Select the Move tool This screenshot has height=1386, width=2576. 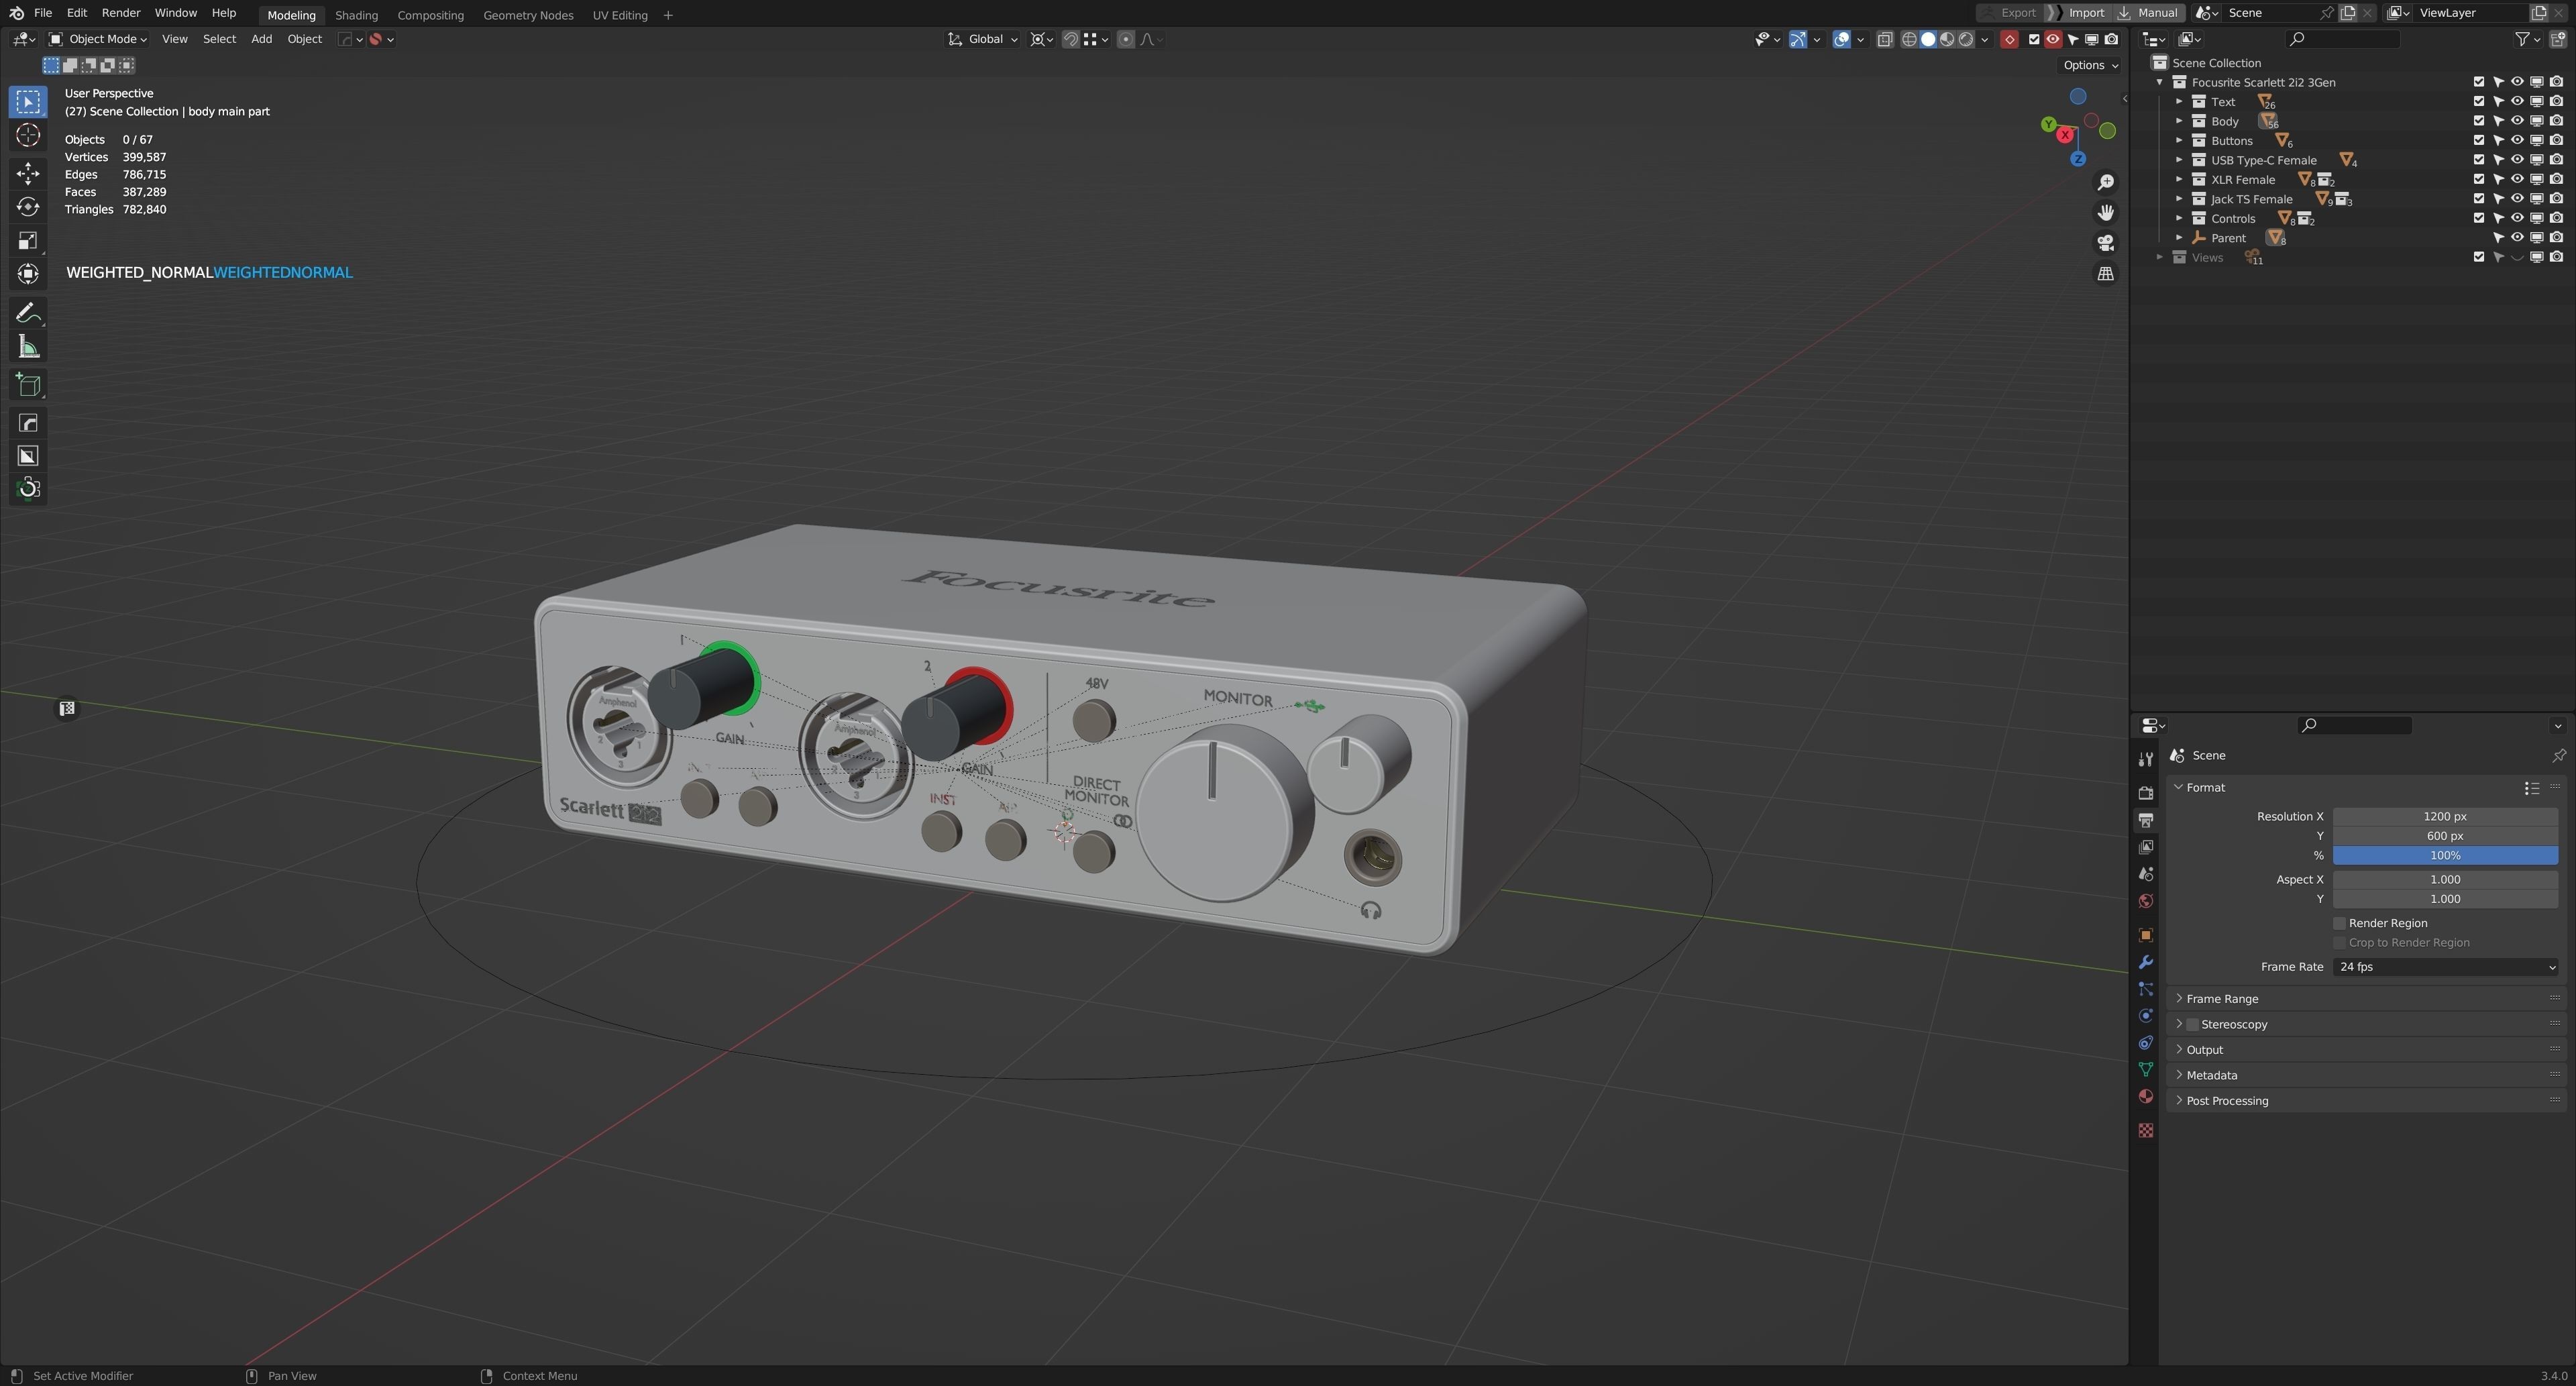coord(28,174)
